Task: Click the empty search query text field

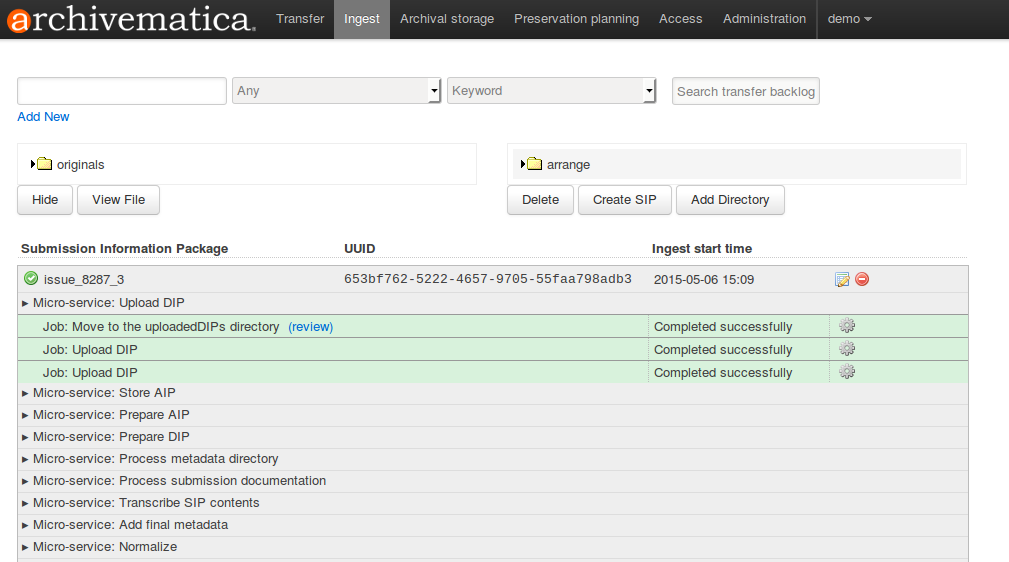Action: click(122, 91)
